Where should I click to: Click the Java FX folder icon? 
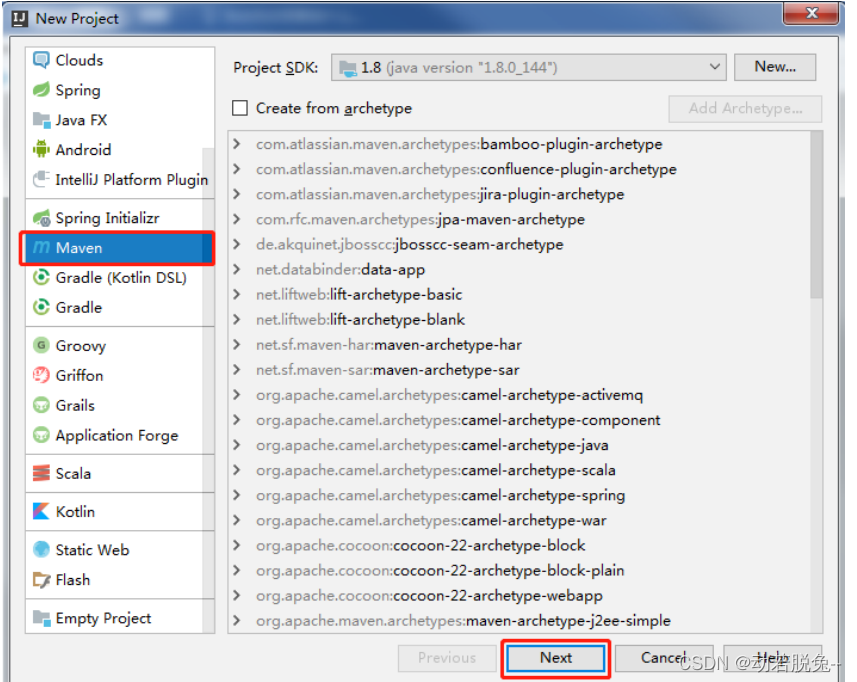pos(42,120)
